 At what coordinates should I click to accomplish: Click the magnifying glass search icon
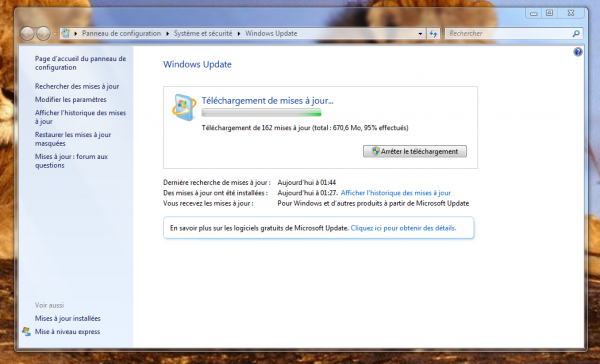pyautogui.click(x=576, y=34)
